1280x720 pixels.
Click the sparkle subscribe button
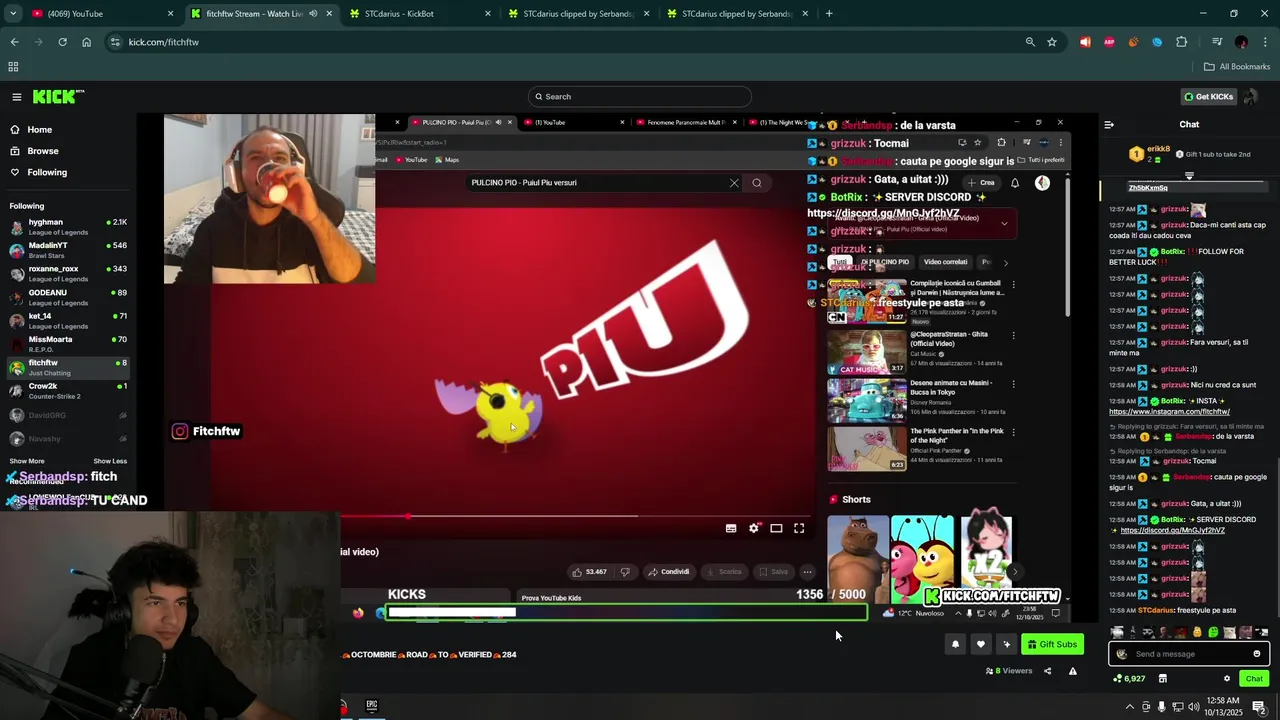(1007, 645)
